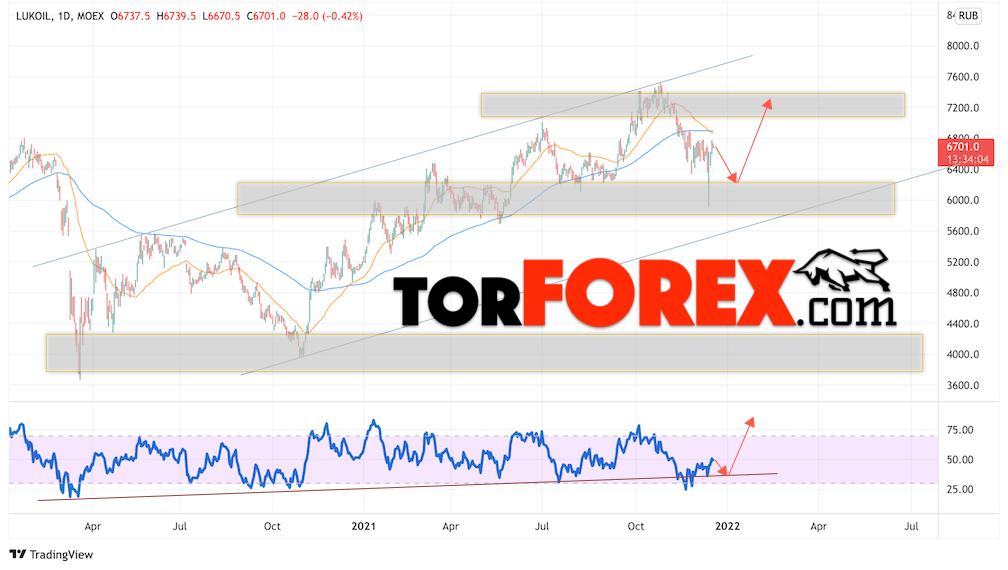Click the 4000.0 price axis label

[962, 355]
